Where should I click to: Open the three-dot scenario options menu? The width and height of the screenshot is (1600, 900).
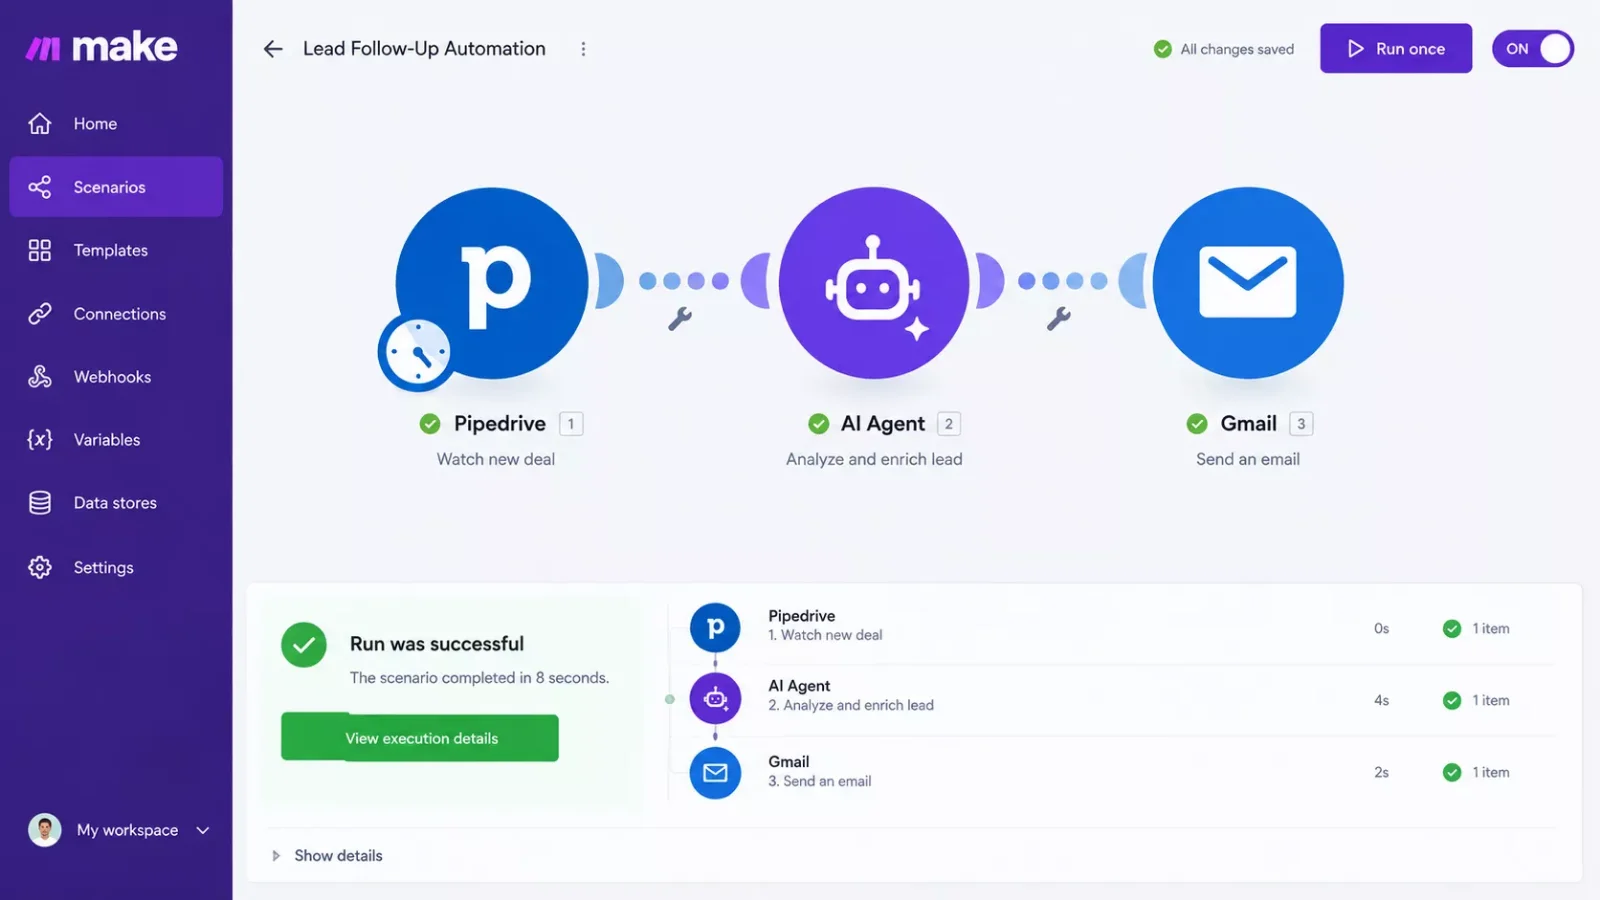583,49
